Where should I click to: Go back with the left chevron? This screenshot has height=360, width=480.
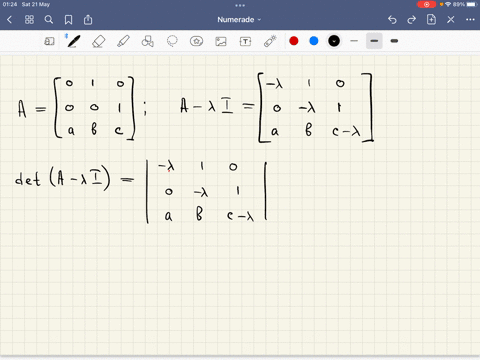click(x=9, y=20)
